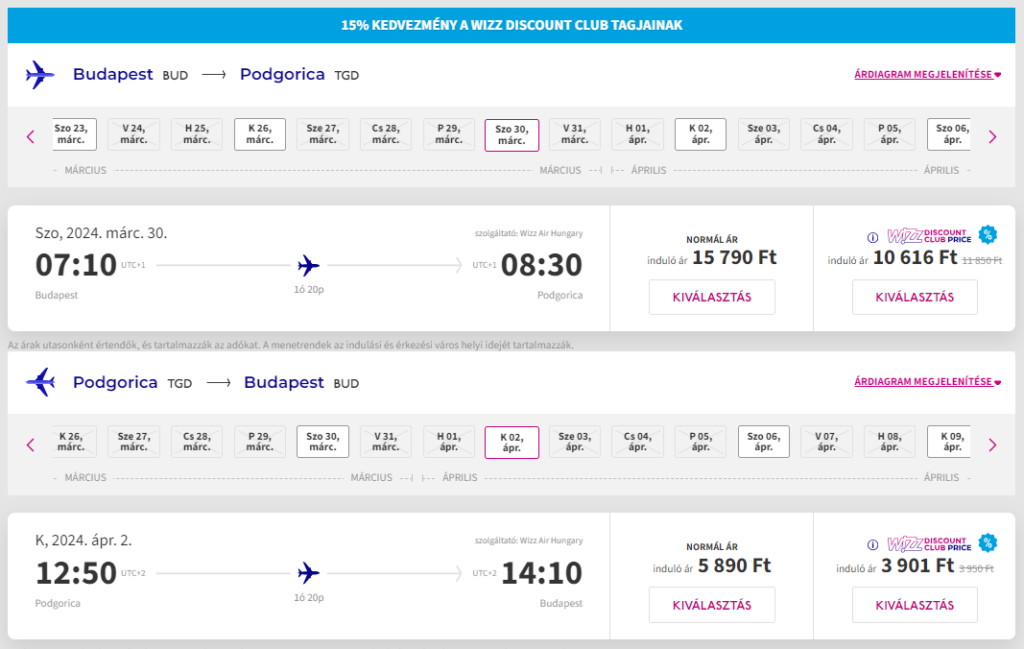The height and width of the screenshot is (649, 1024).
Task: Select outbound date Szo 06 ápr.
Action: (x=950, y=135)
